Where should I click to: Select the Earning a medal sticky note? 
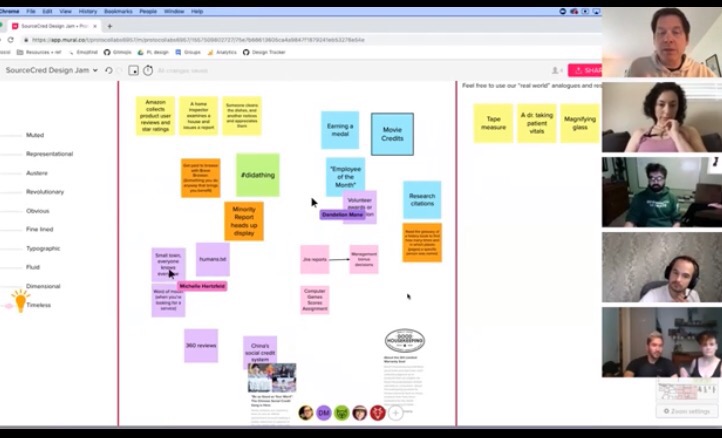(340, 130)
